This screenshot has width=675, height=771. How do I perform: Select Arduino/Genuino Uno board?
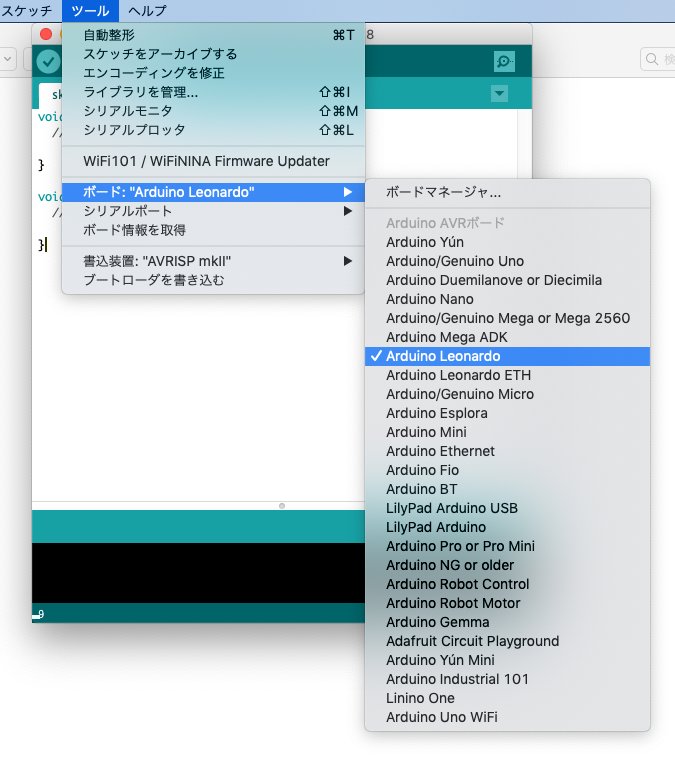pyautogui.click(x=507, y=261)
